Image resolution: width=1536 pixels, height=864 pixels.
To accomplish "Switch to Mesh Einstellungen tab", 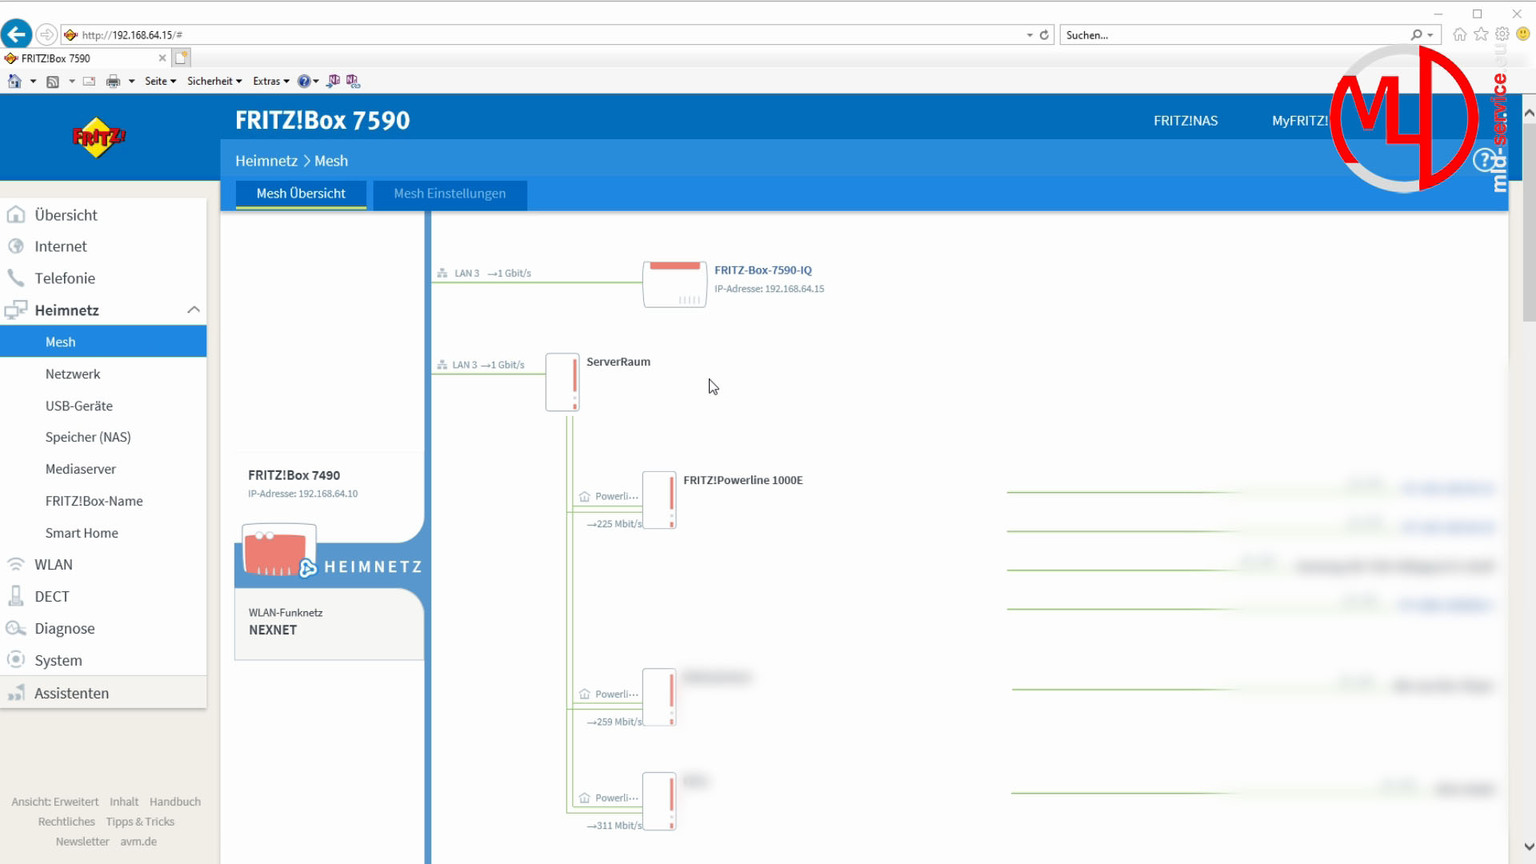I will coord(449,193).
